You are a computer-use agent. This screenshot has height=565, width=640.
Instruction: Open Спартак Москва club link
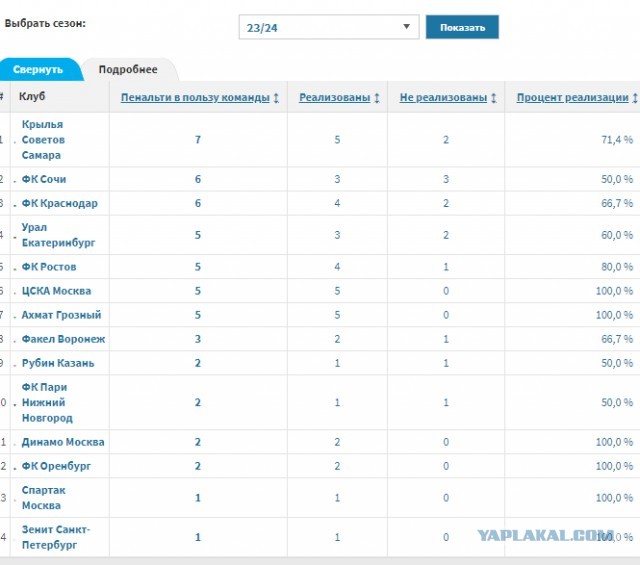pyautogui.click(x=43, y=498)
